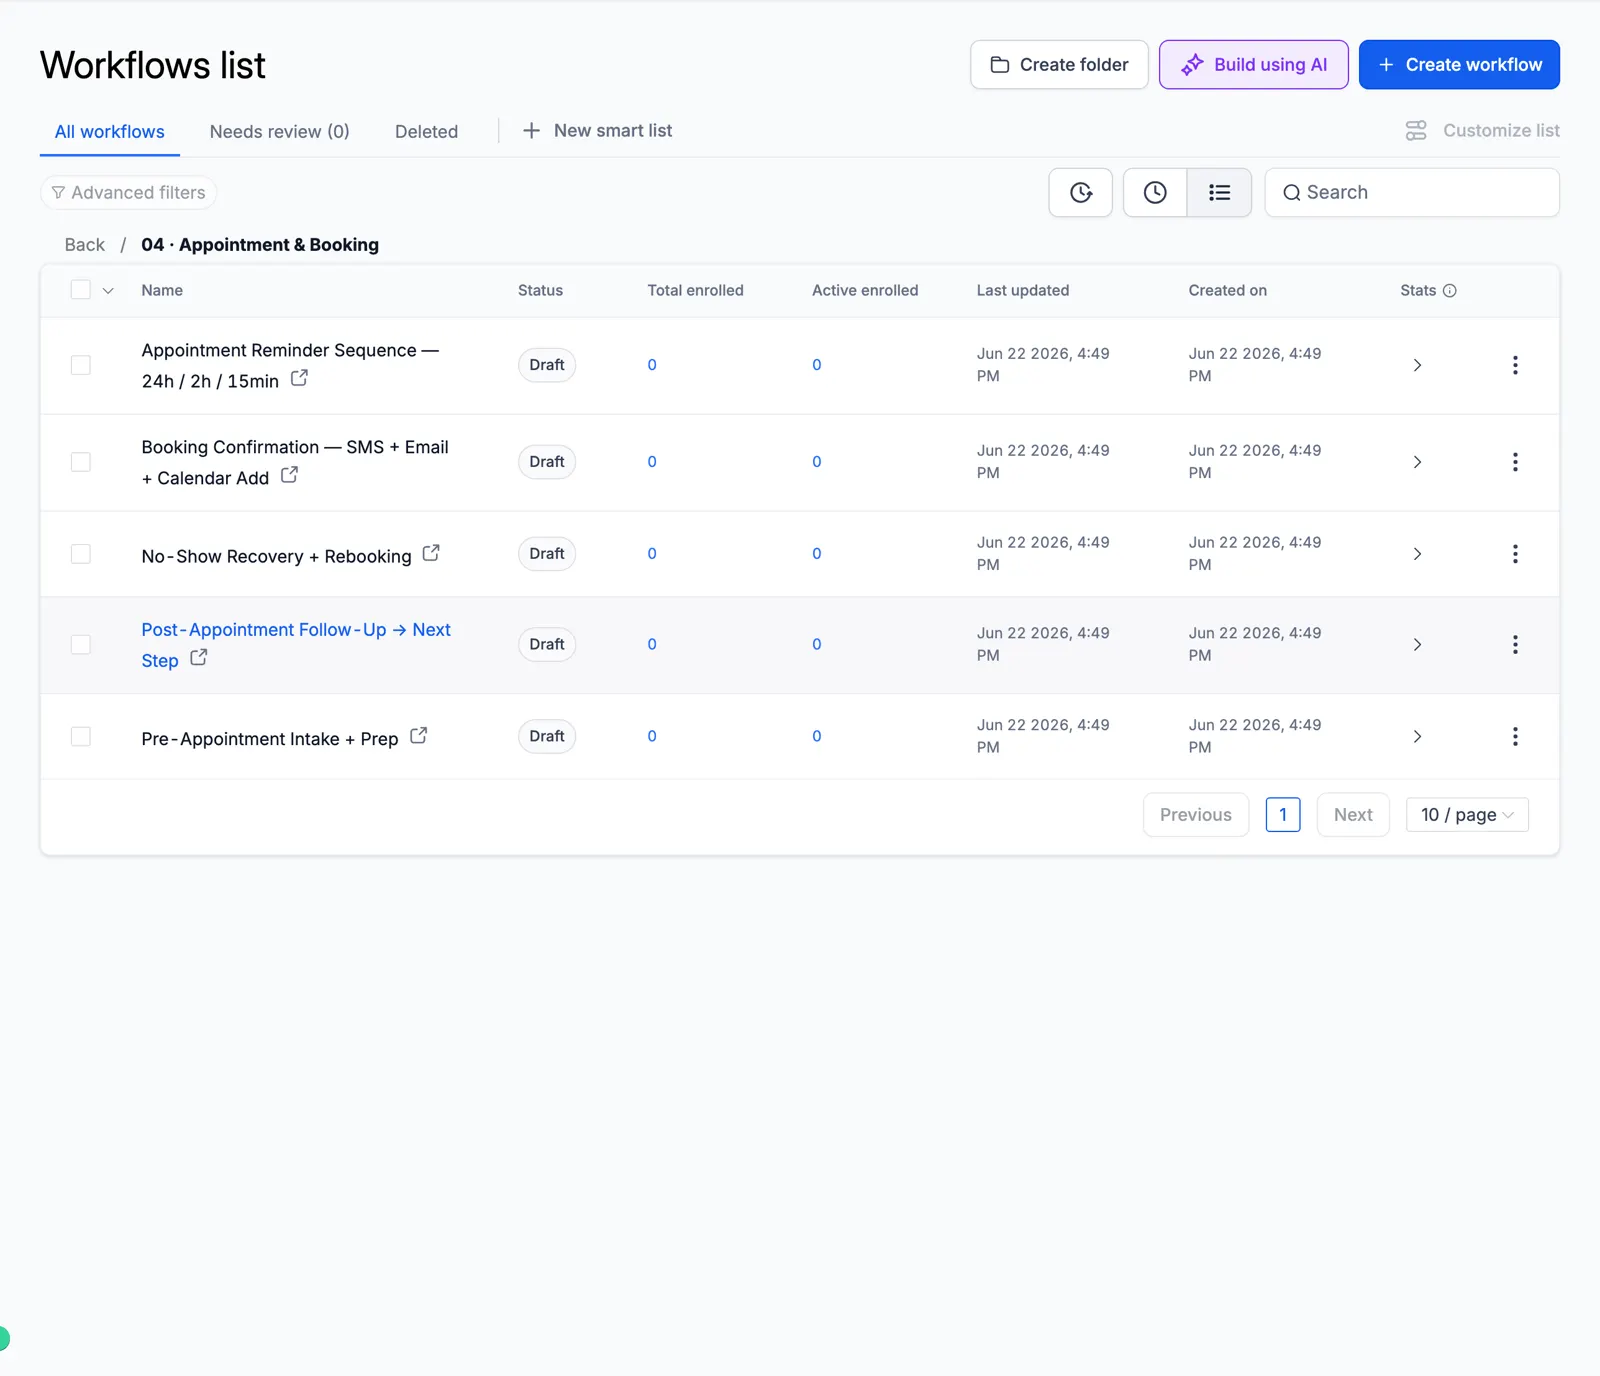Switch to Needs review (0) tab

click(x=279, y=132)
